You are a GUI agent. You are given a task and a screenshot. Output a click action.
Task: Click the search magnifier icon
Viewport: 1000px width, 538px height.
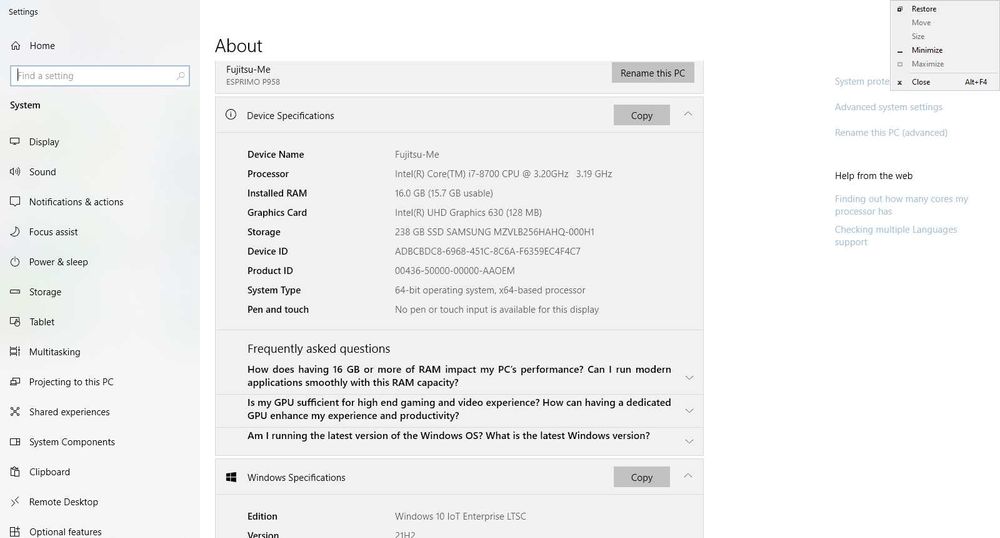point(180,76)
